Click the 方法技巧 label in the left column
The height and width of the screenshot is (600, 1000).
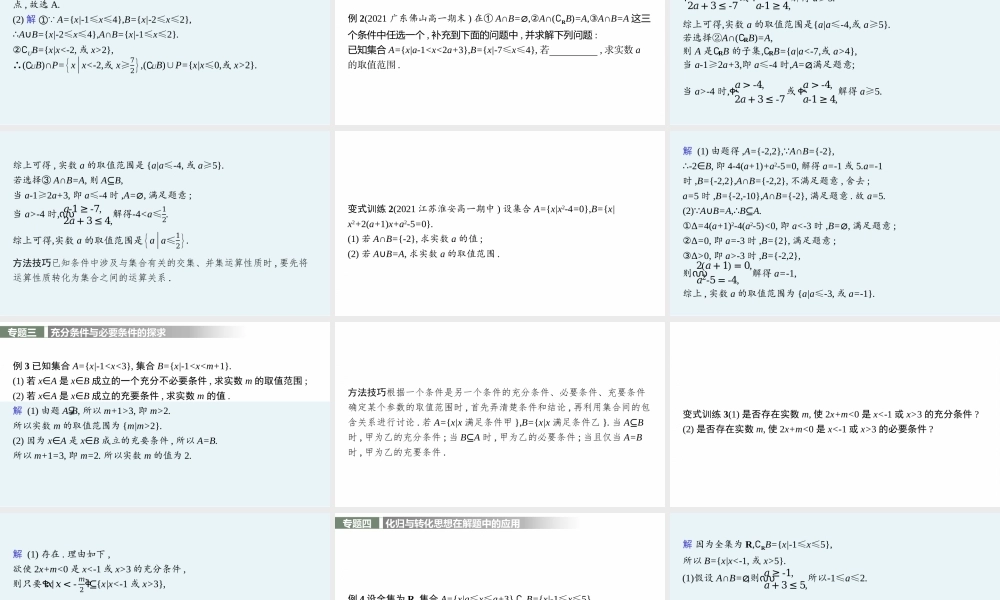pyautogui.click(x=32, y=264)
